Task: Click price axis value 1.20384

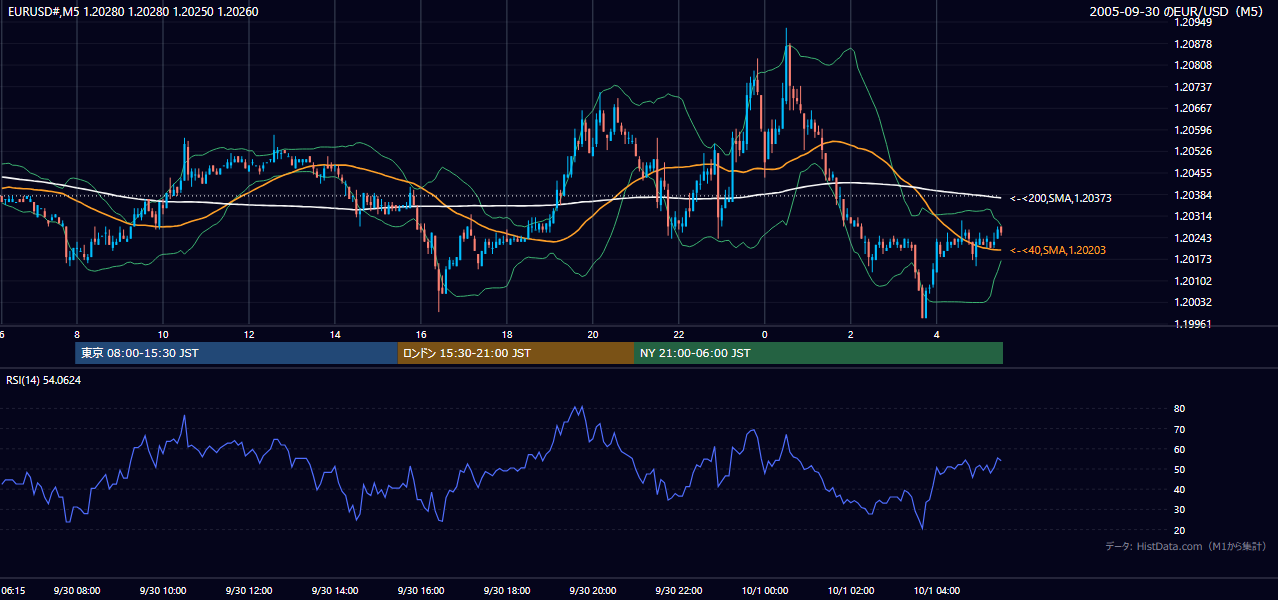Action: point(1194,195)
